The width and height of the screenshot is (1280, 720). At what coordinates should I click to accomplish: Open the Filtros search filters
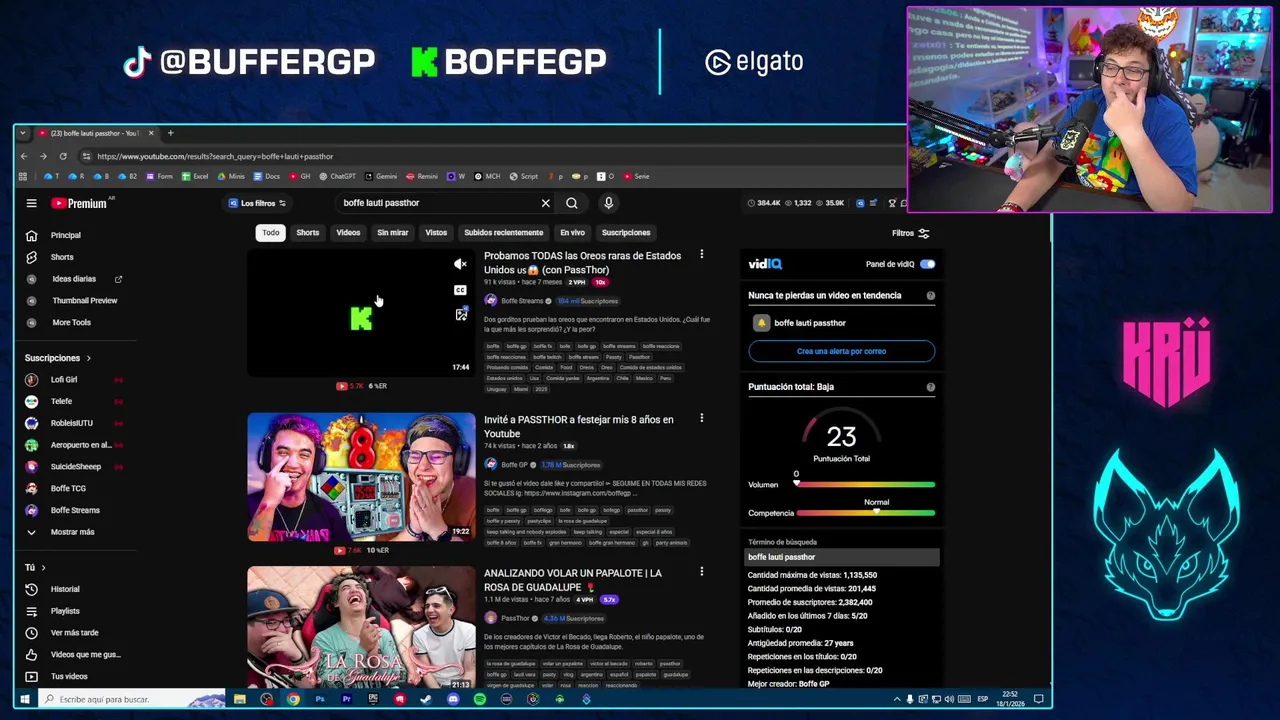[x=910, y=233]
